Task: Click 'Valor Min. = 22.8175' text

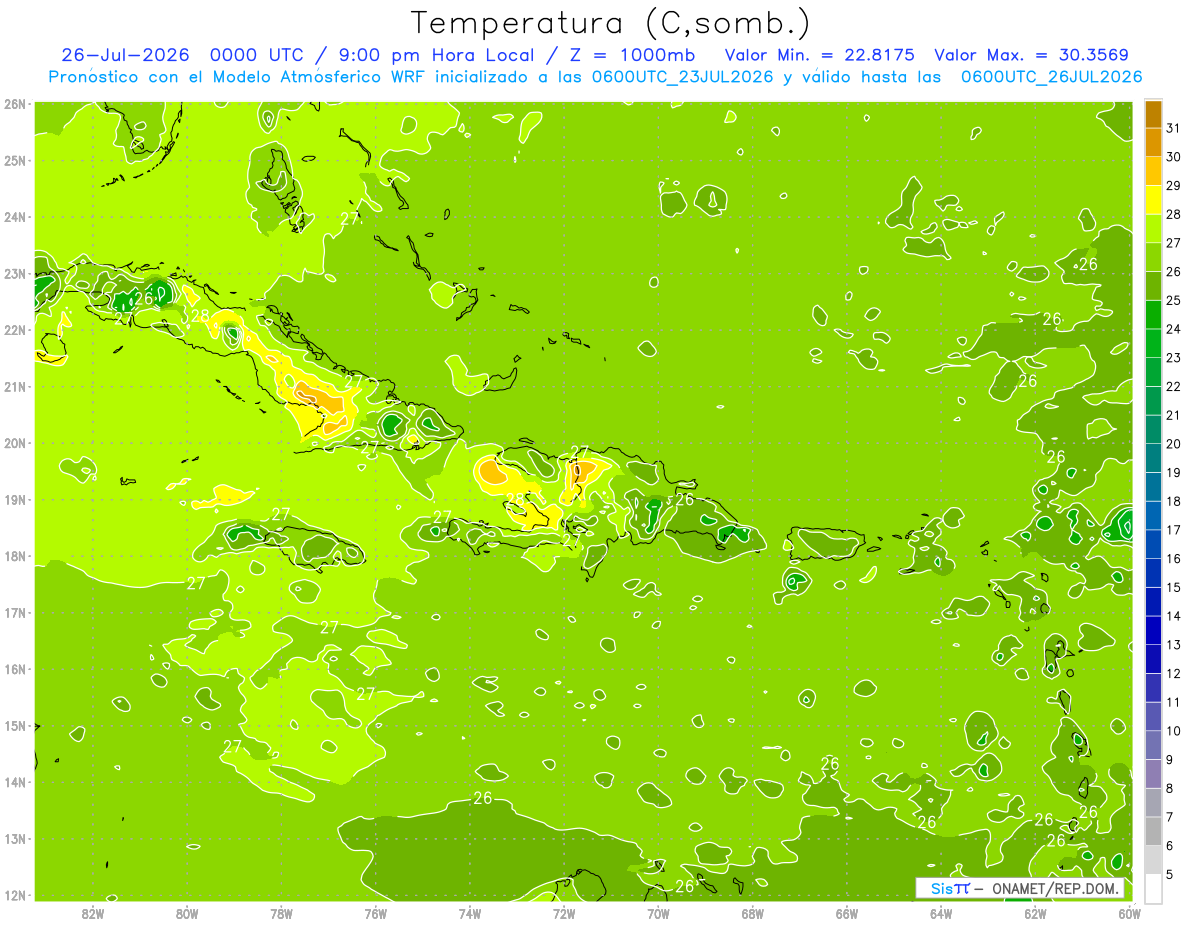Action: [x=818, y=55]
